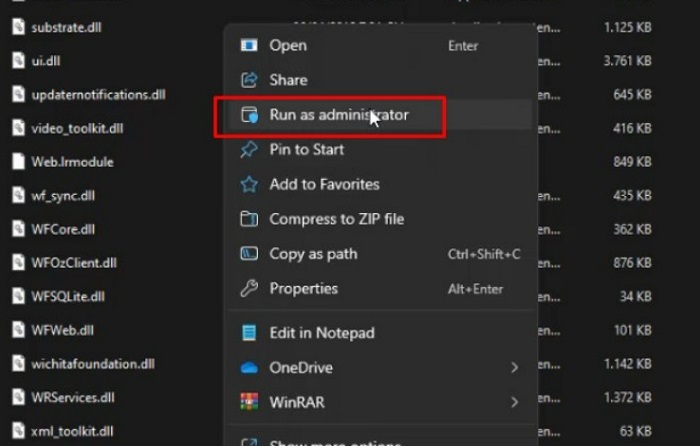Click the Share icon in context menu
The height and width of the screenshot is (446, 700).
pos(250,80)
